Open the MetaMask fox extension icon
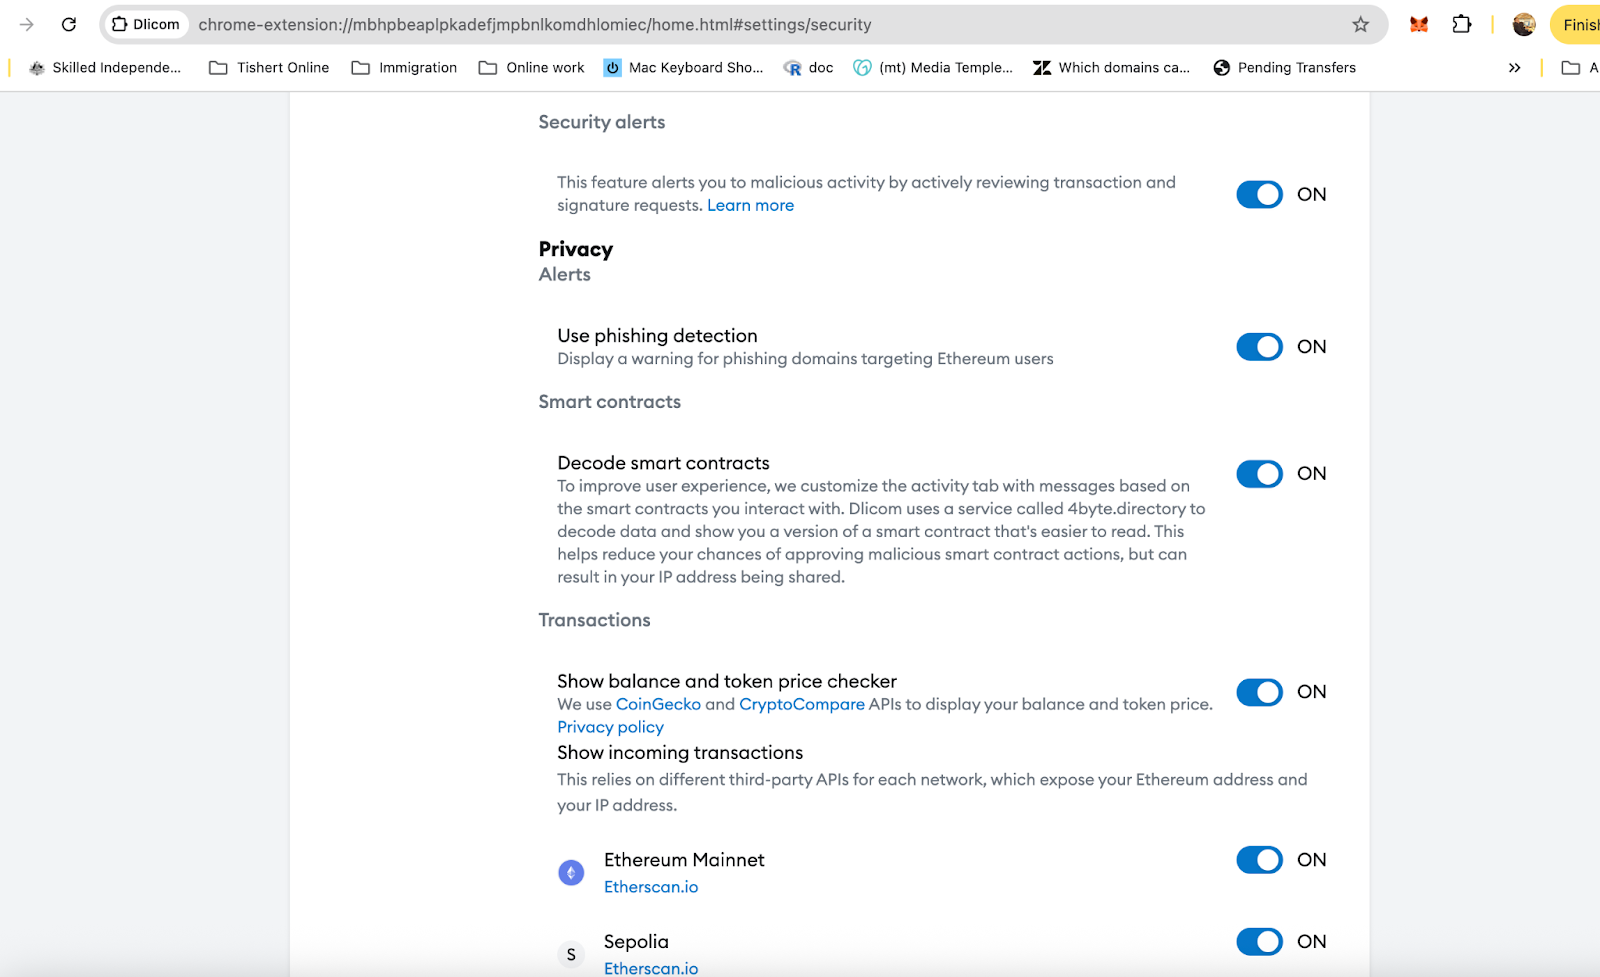The image size is (1600, 977). coord(1418,25)
